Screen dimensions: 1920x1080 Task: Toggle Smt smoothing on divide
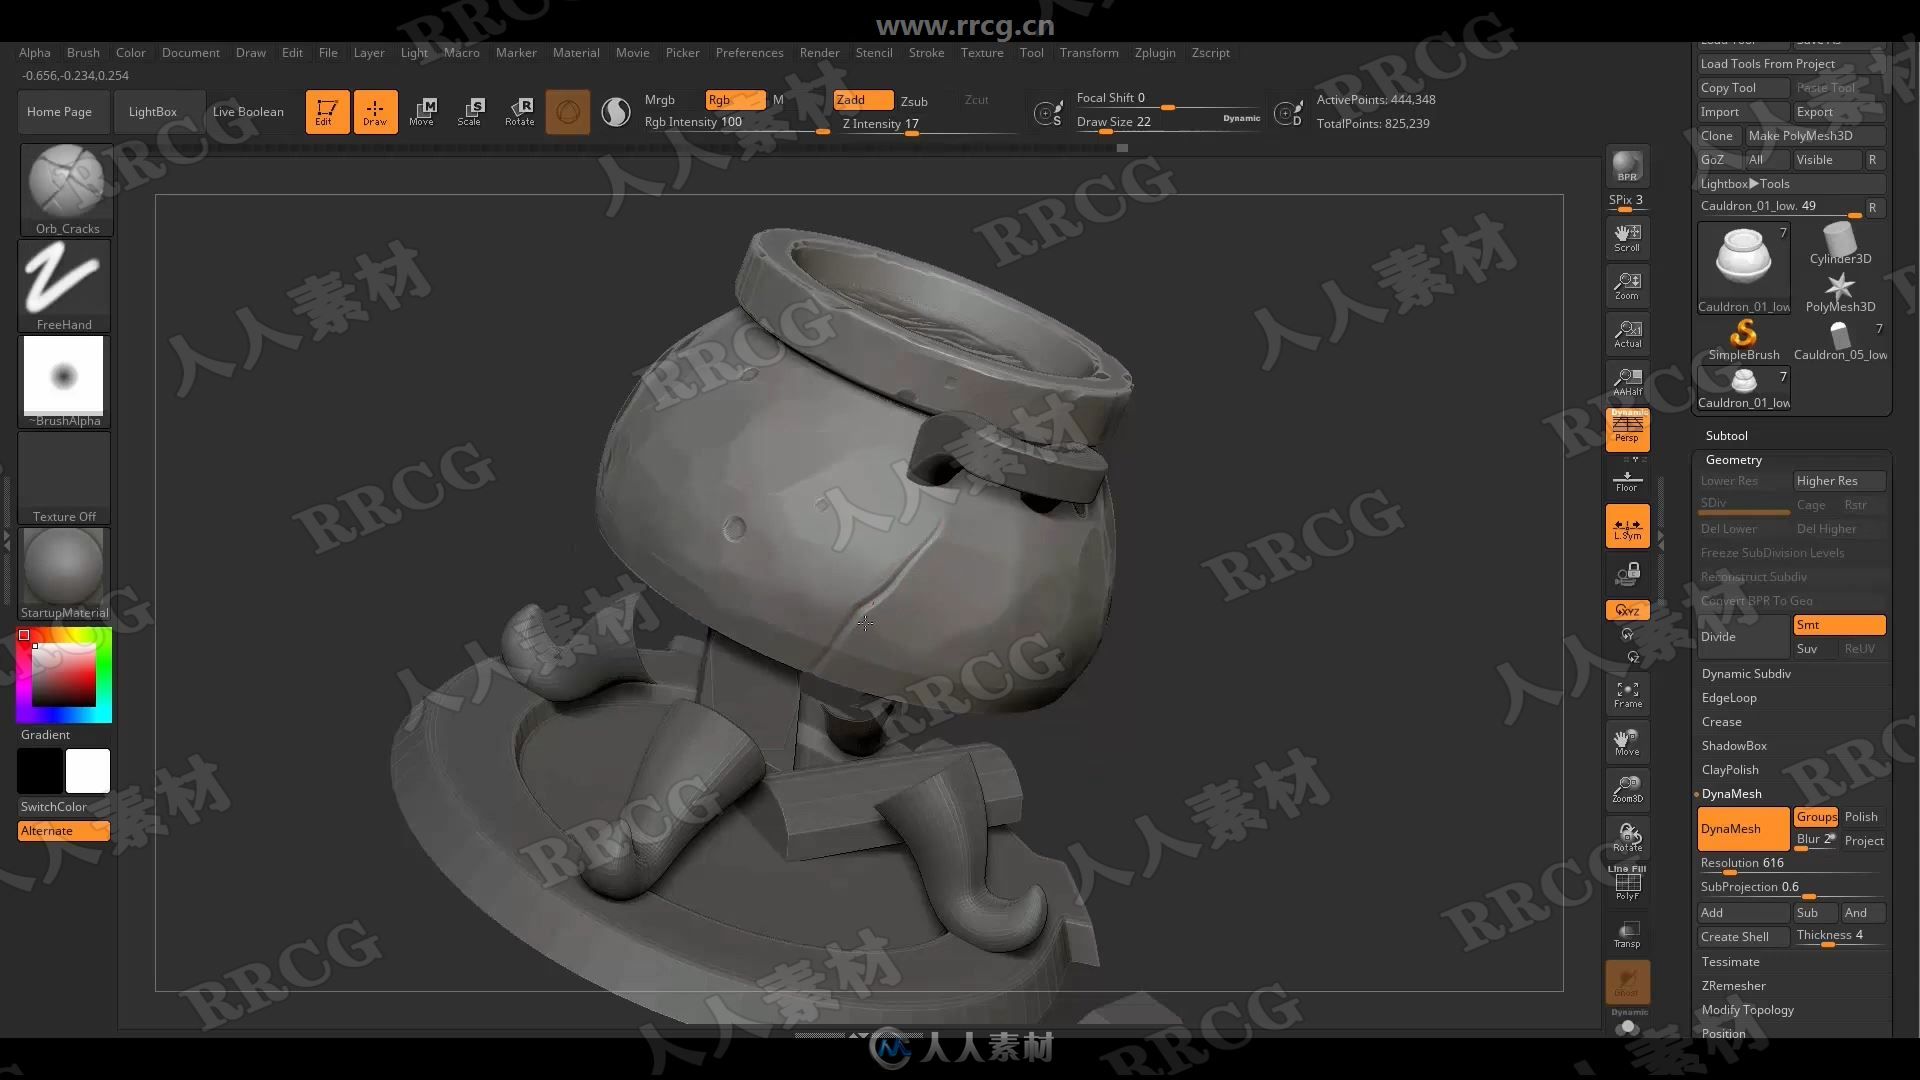coord(1839,625)
